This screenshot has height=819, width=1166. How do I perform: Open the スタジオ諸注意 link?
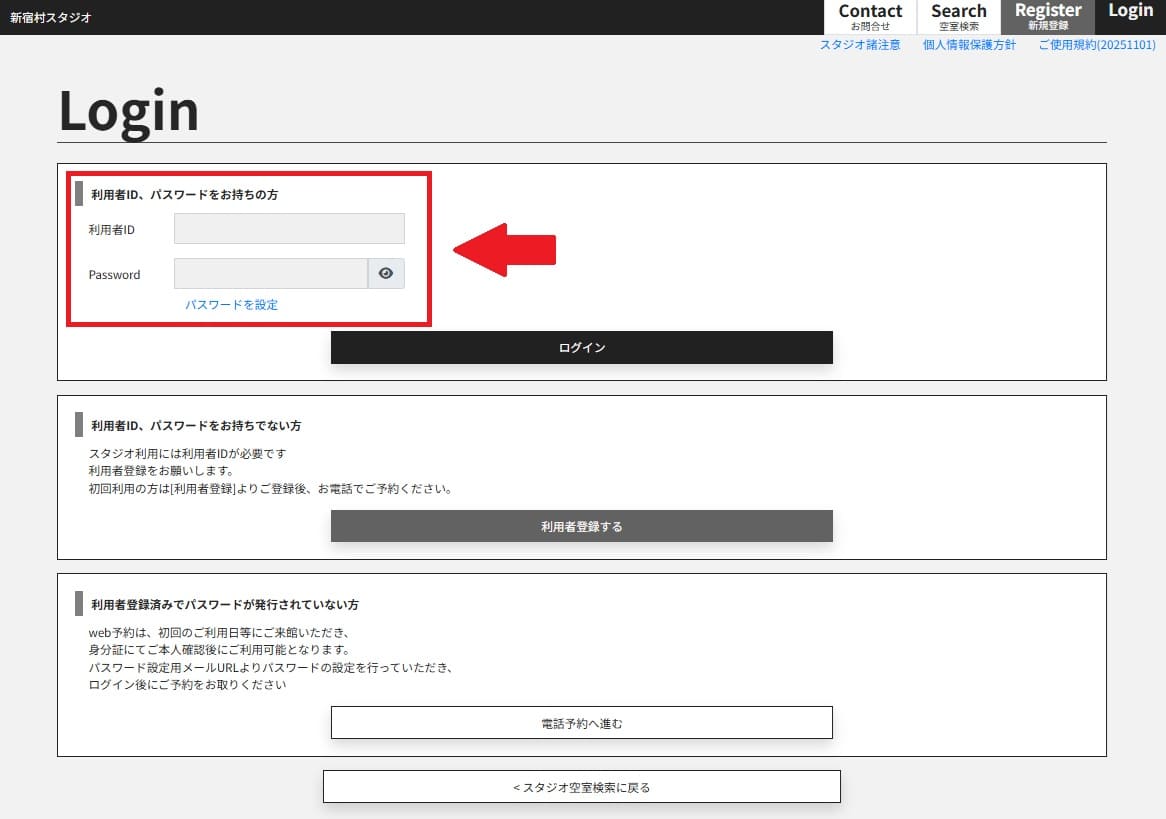pos(860,45)
